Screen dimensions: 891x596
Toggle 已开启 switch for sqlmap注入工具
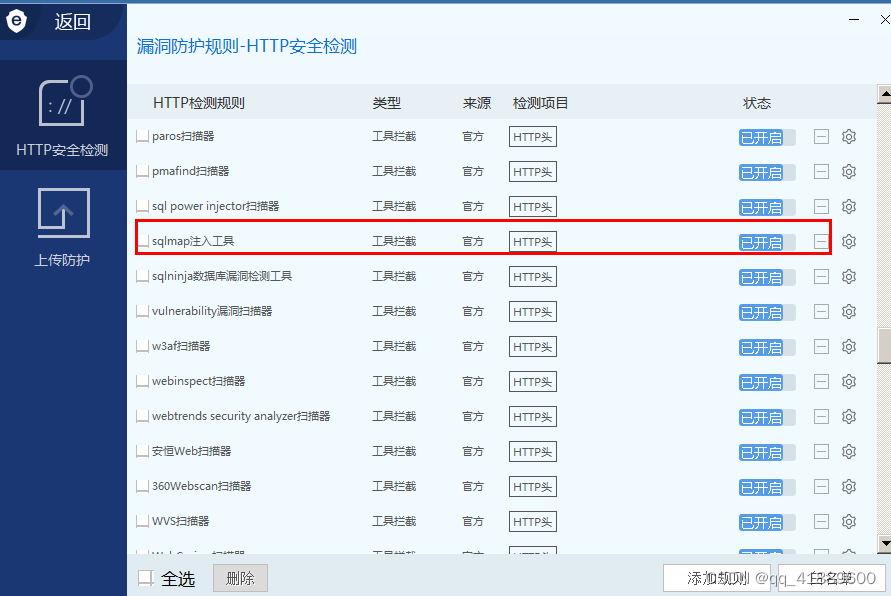coord(767,243)
